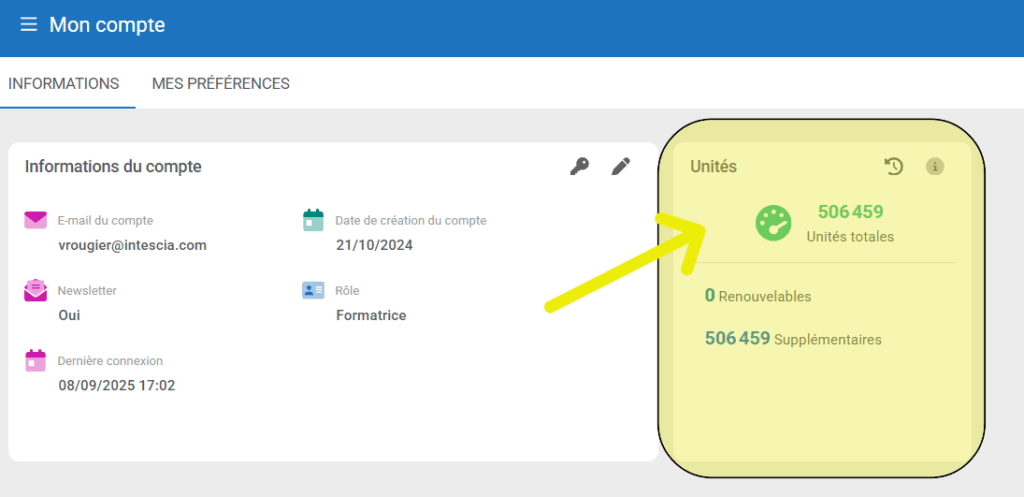The height and width of the screenshot is (497, 1024).
Task: Switch to the INFORMATIONS tab
Action: (x=64, y=84)
